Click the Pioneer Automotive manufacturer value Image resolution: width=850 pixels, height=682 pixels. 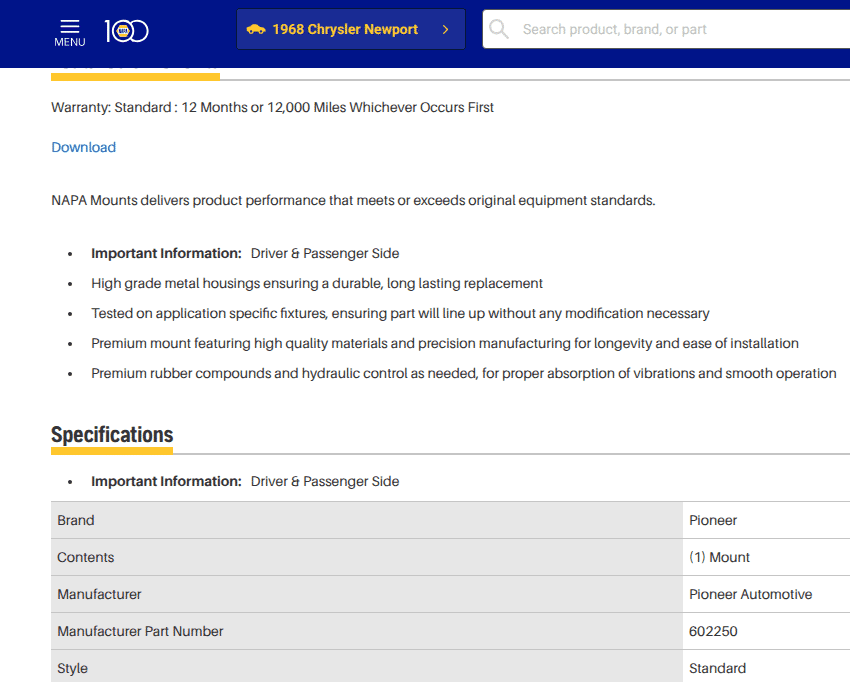tap(750, 594)
